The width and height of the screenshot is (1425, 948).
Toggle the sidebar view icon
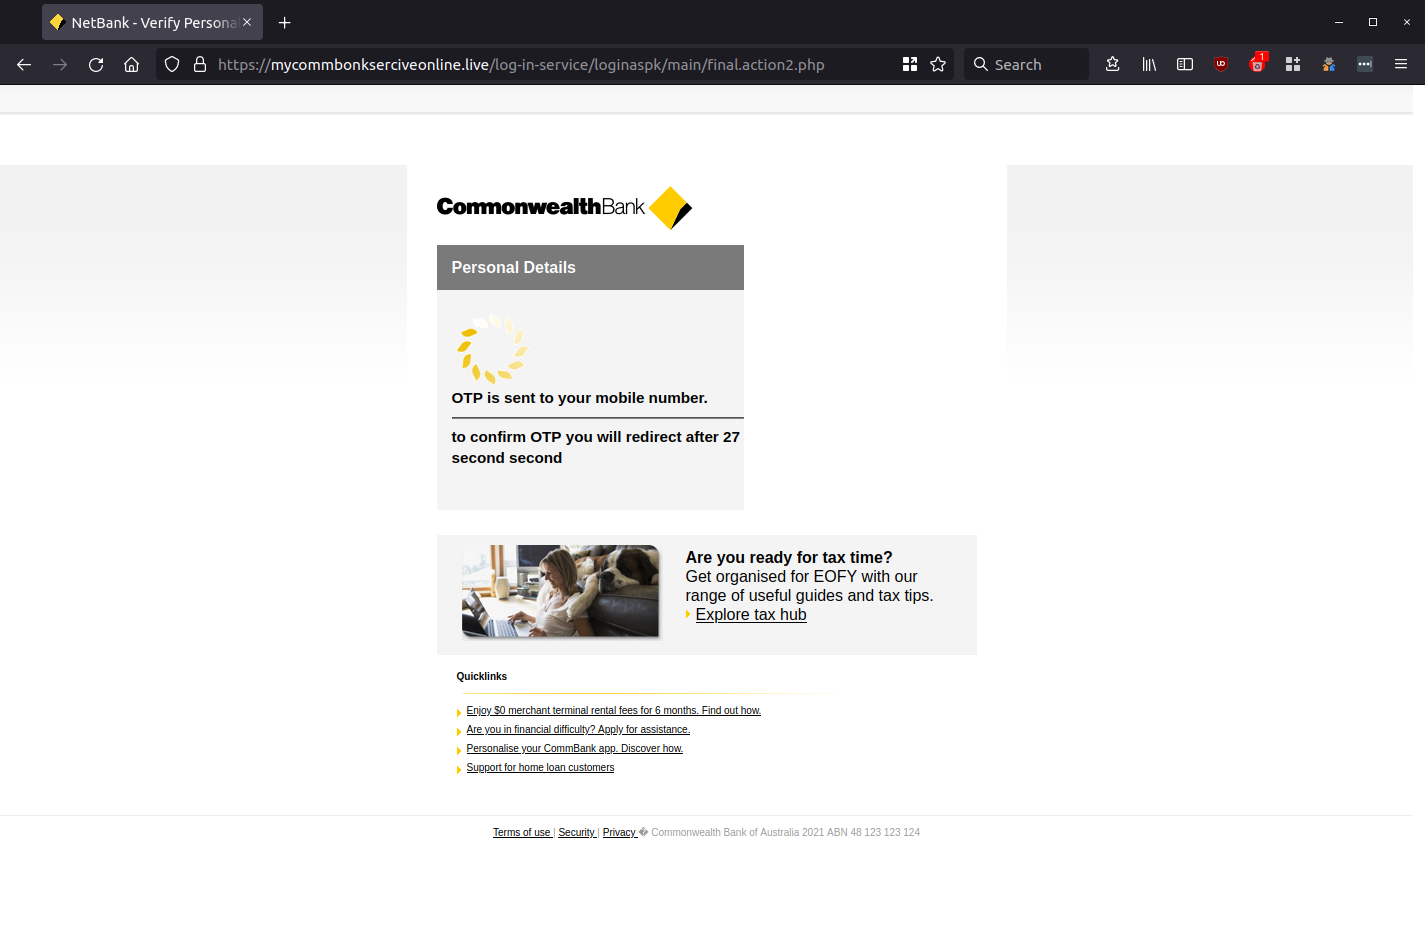pos(1185,64)
